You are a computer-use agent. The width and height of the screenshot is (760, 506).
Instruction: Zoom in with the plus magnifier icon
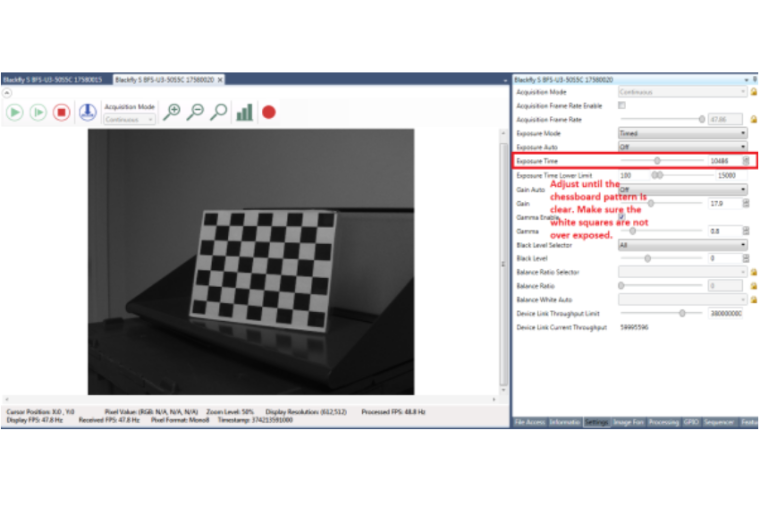[172, 112]
